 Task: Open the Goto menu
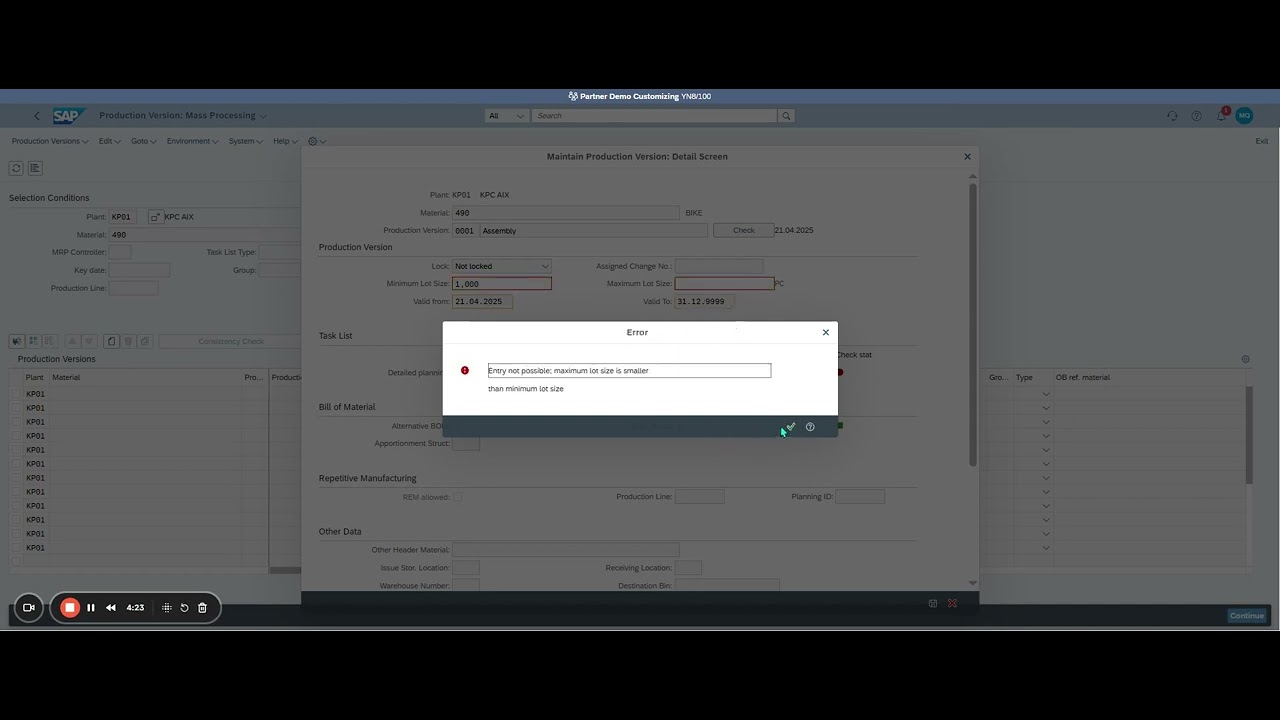(x=143, y=141)
